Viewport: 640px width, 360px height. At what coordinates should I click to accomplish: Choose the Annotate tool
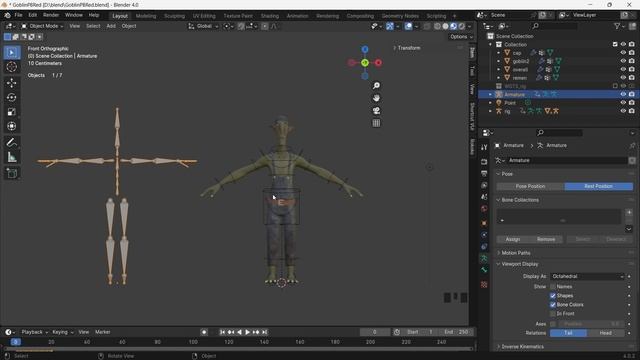[x=12, y=142]
